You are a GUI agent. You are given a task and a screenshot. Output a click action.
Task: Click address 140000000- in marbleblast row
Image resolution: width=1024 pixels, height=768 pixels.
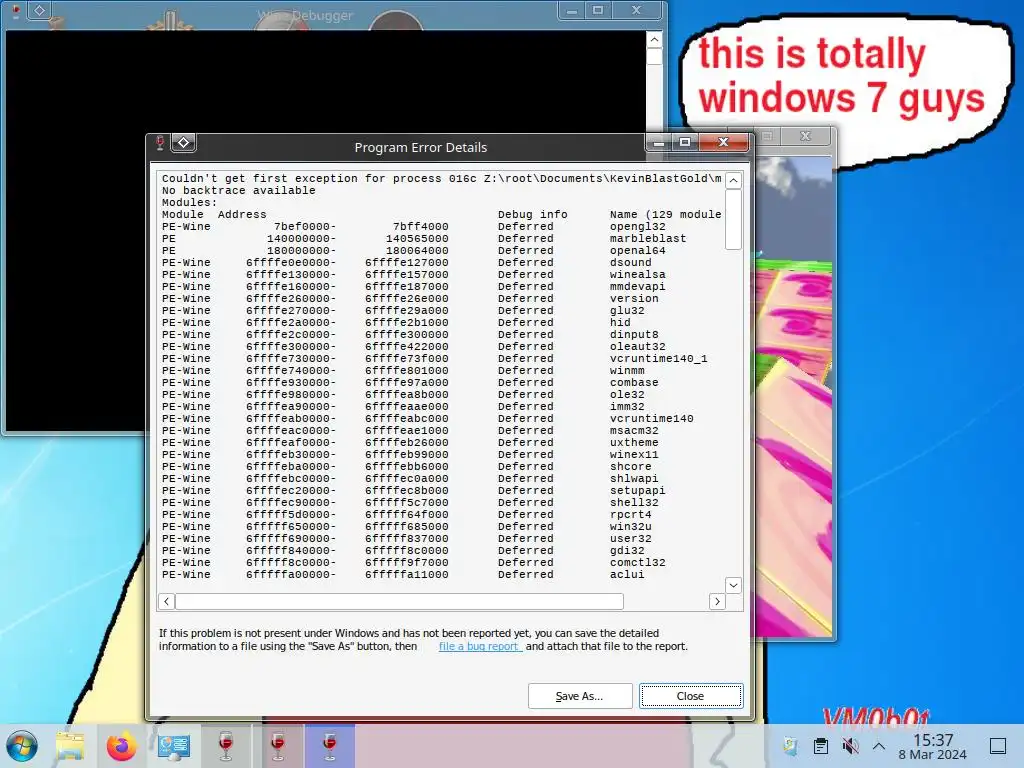(x=301, y=238)
